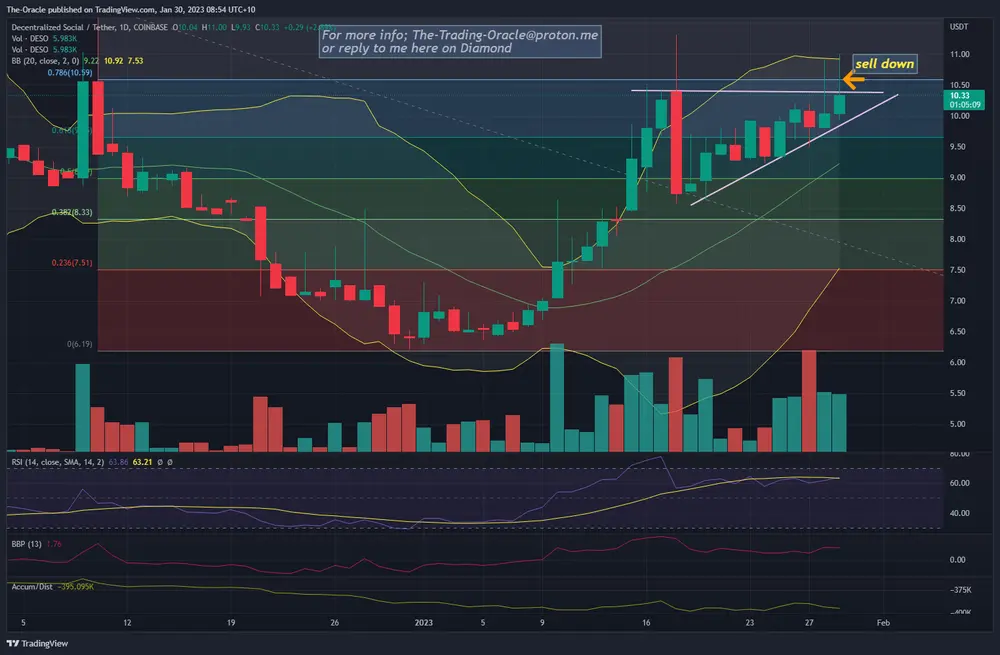
Task: Click the TradingView logo icon in footer
Action: point(14,644)
